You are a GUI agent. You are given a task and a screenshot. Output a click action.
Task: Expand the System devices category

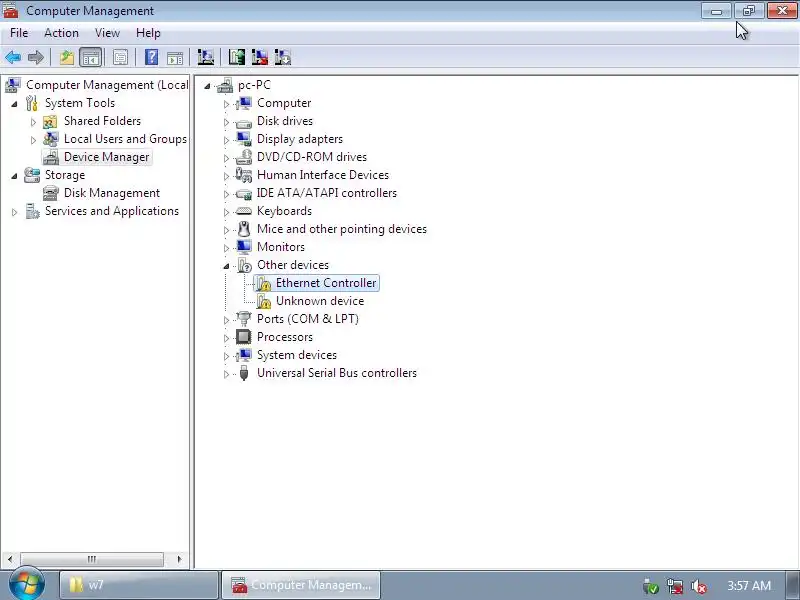coord(226,356)
